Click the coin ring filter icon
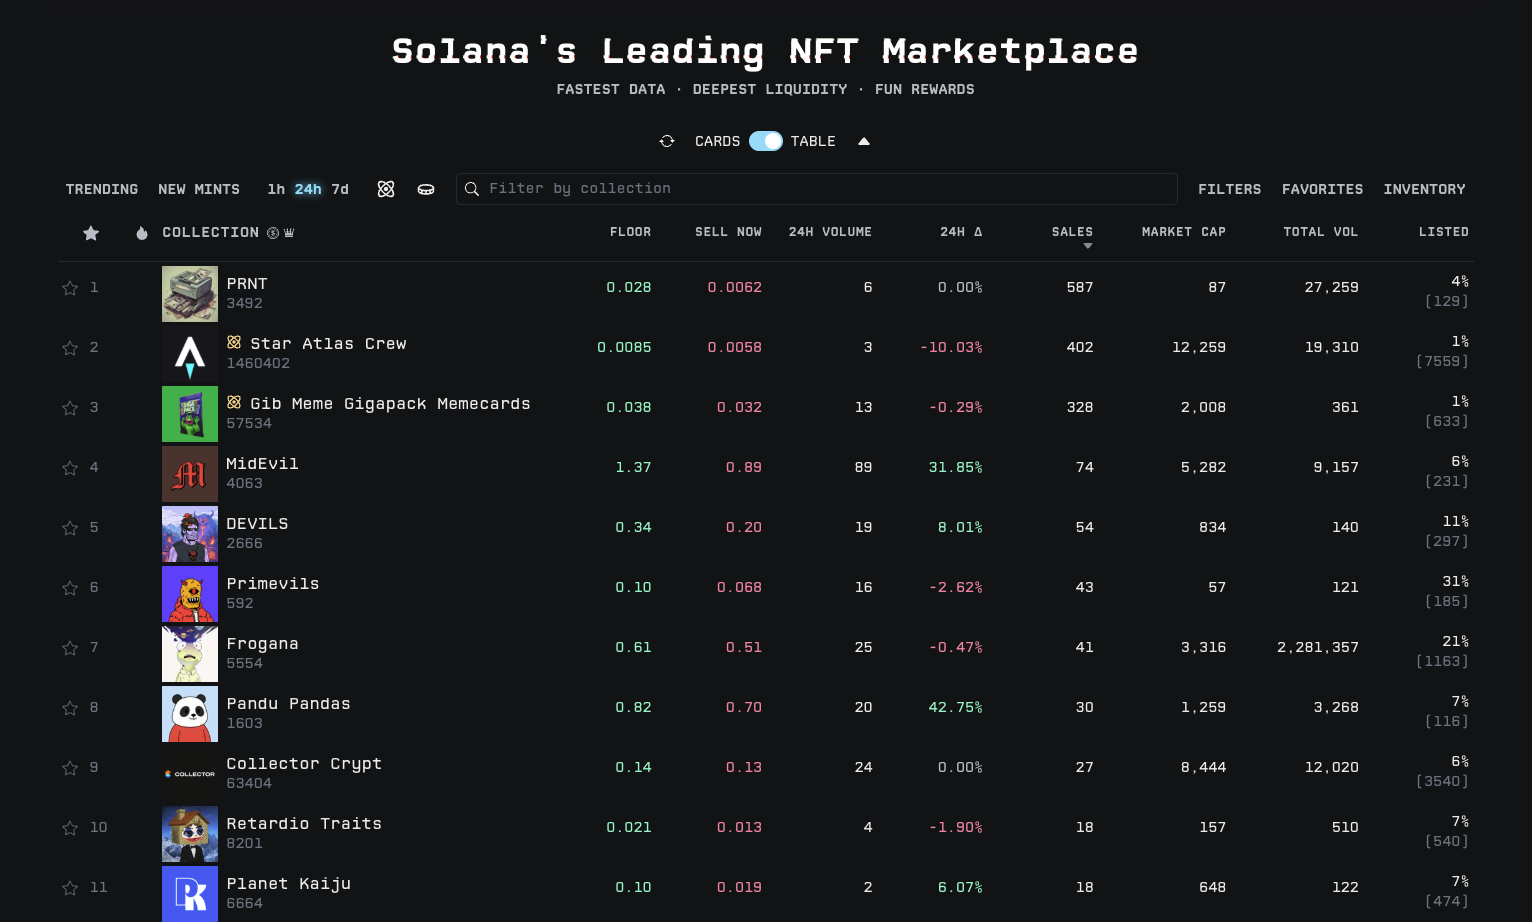1532x922 pixels. [426, 189]
